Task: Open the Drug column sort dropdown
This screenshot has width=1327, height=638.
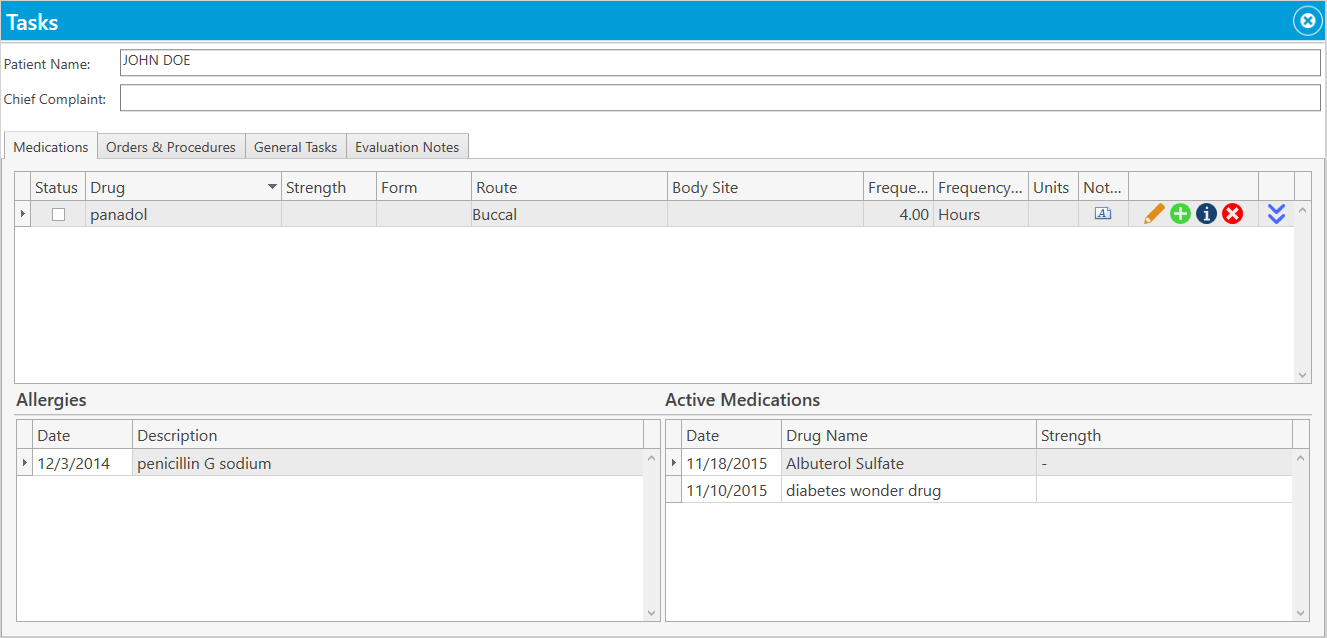Action: point(271,186)
